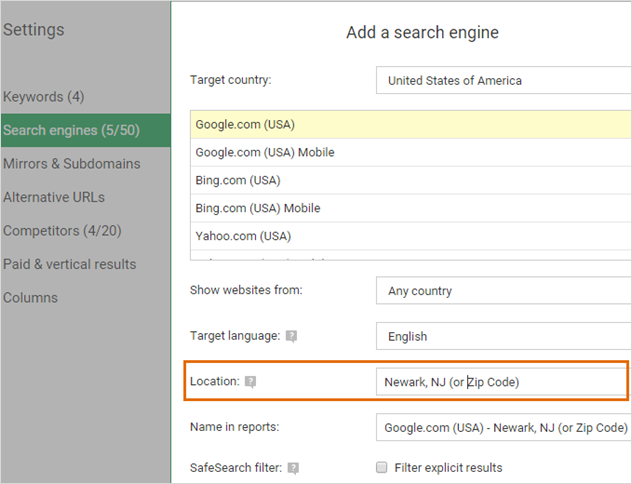The image size is (632, 484).
Task: Select Yahoo.com (USA) search engine
Action: click(x=243, y=237)
